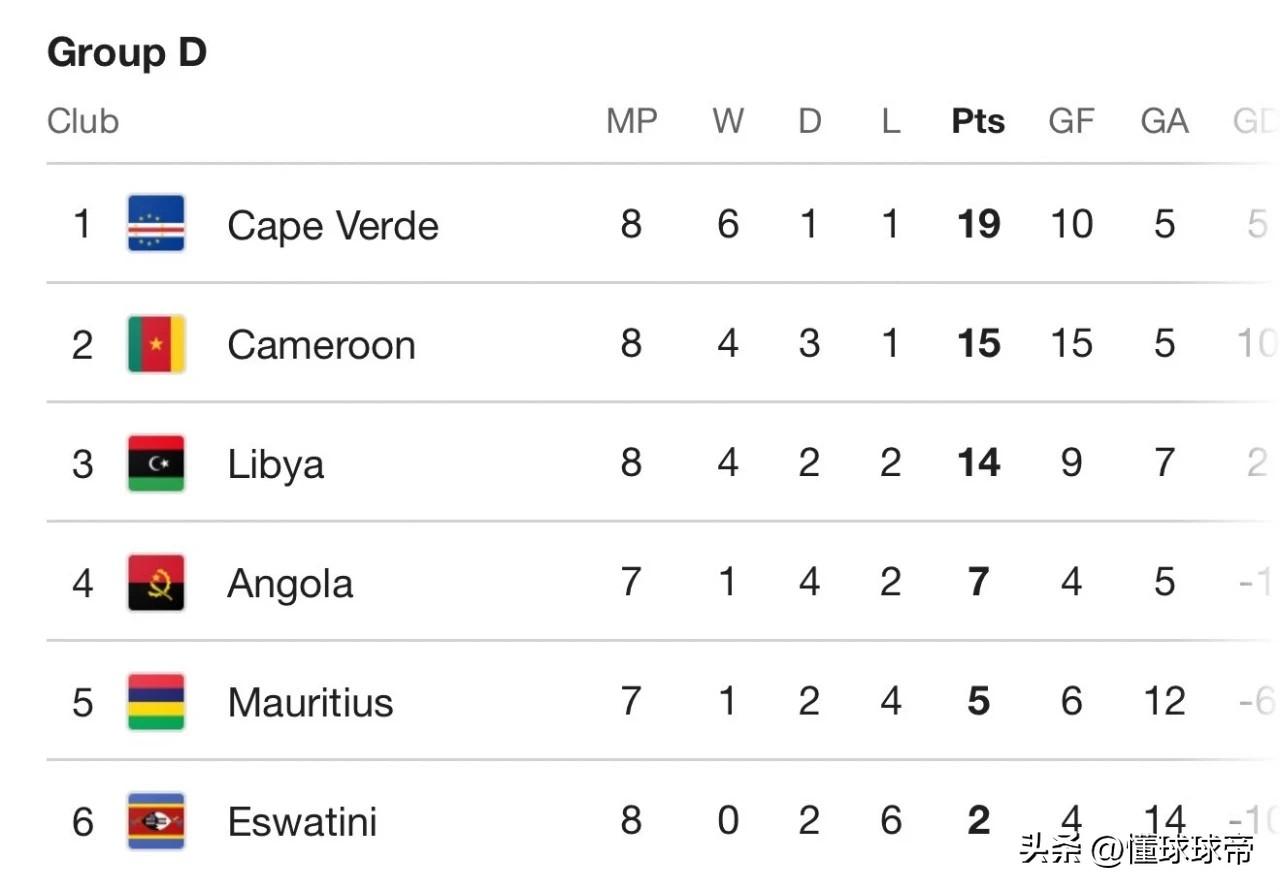Image resolution: width=1280 pixels, height=891 pixels.
Task: Select the Libya team name
Action: (x=276, y=465)
